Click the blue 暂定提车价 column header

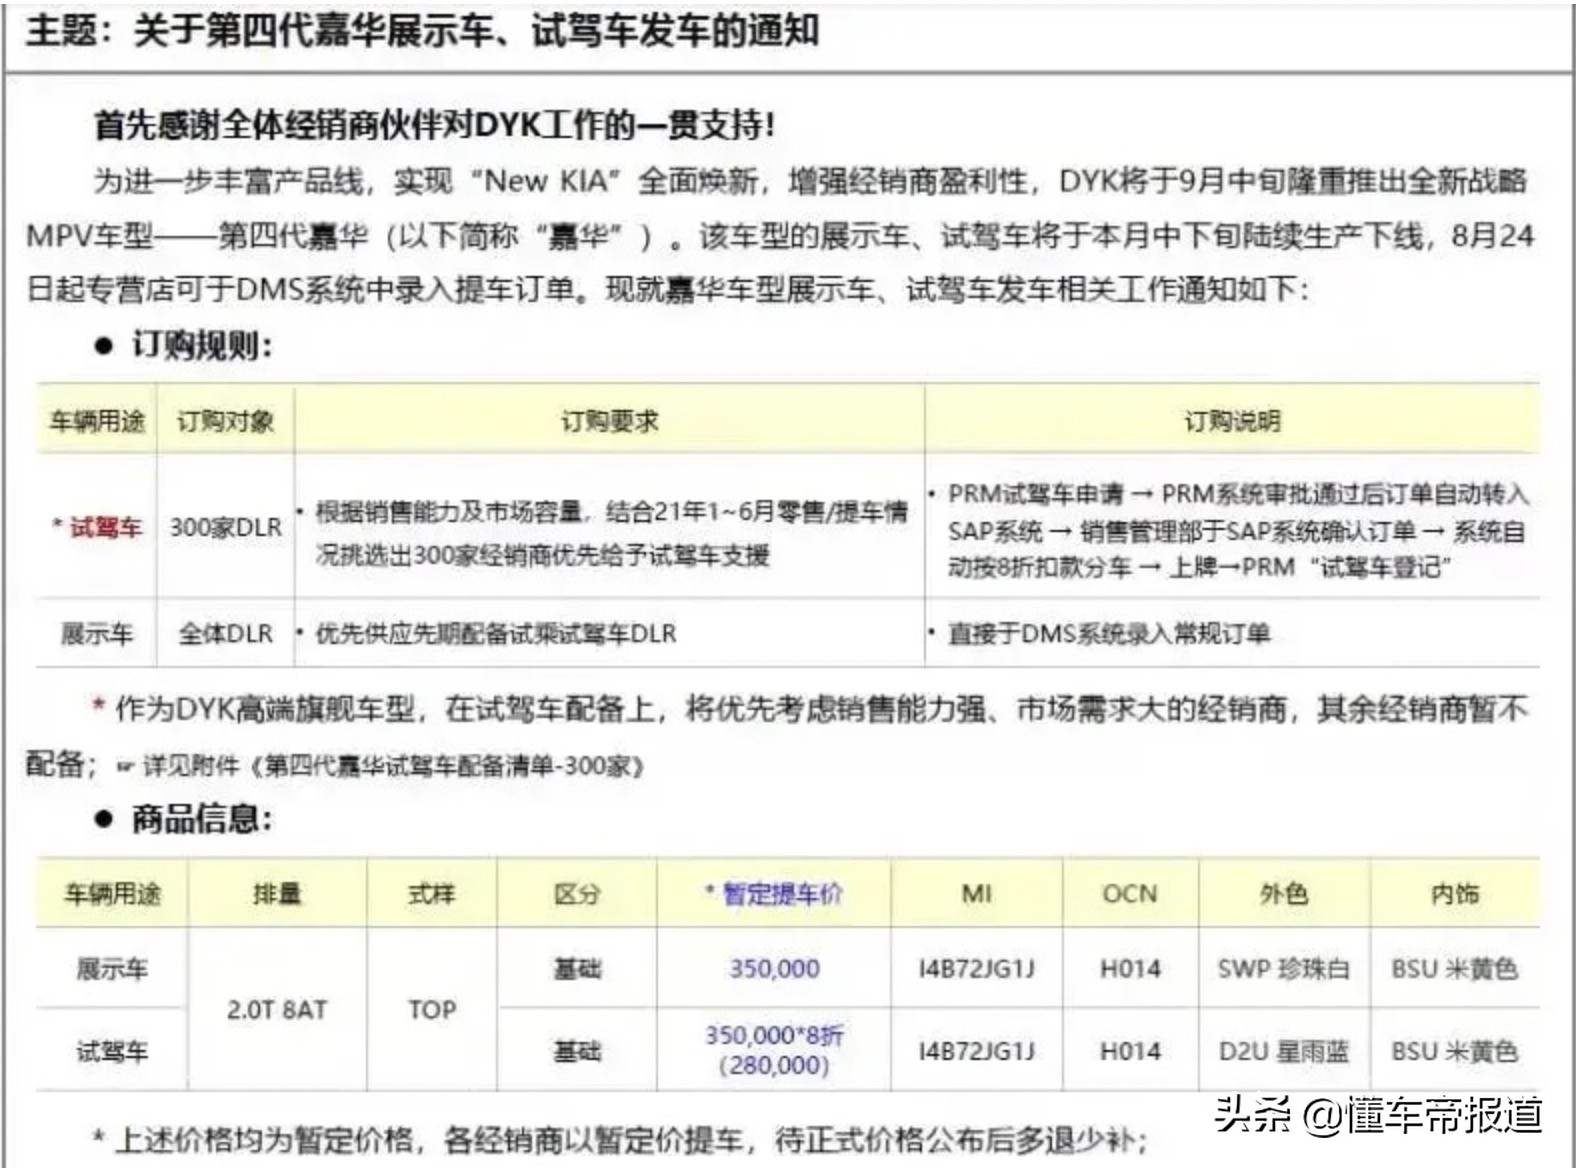774,893
